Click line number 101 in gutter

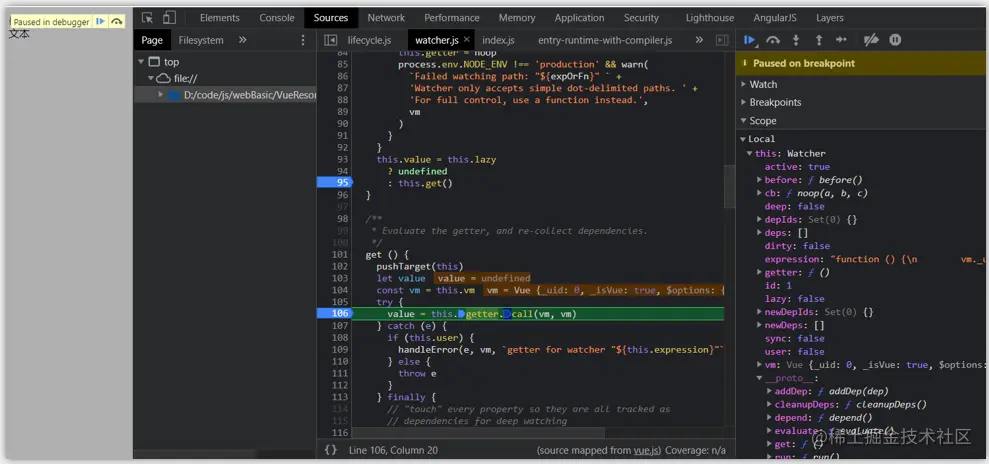click(340, 254)
